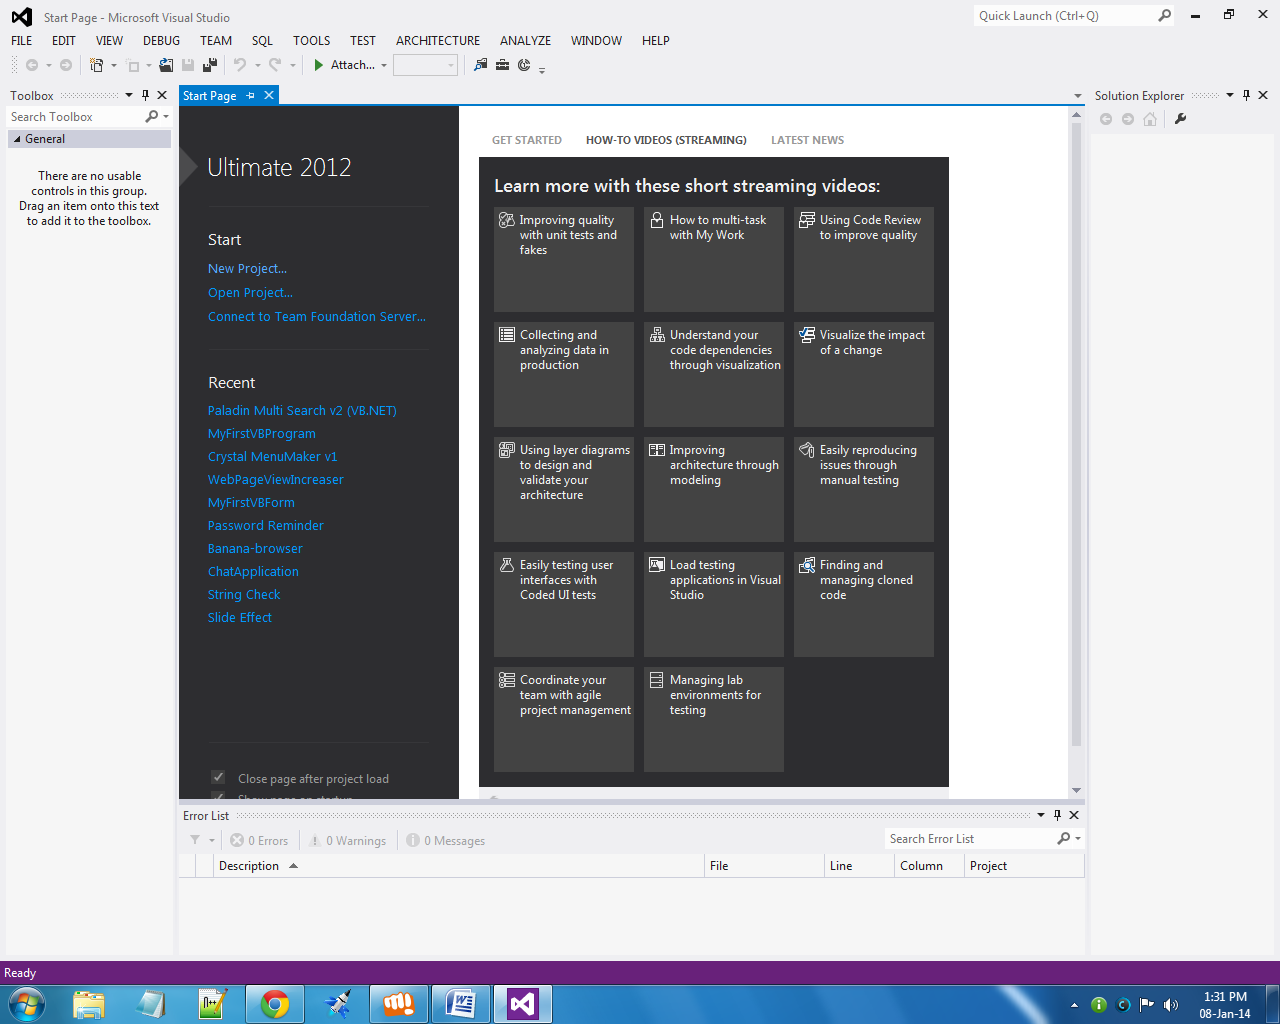
Task: Toggle Close page after project load checkbox
Action: click(x=218, y=777)
